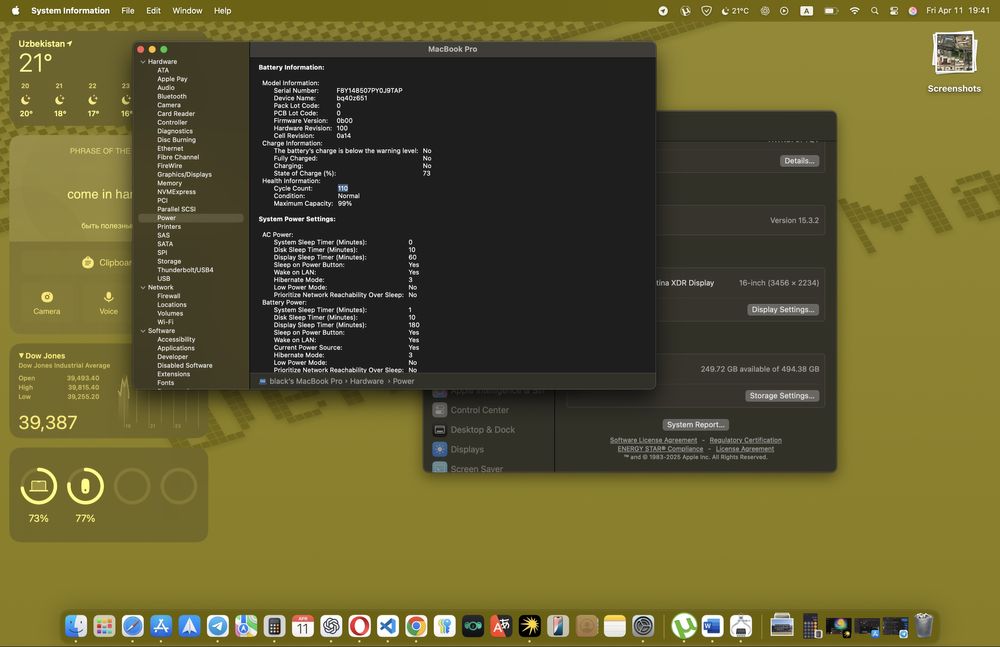The width and height of the screenshot is (1000, 647).
Task: Open the App Store dock icon
Action: coord(161,626)
